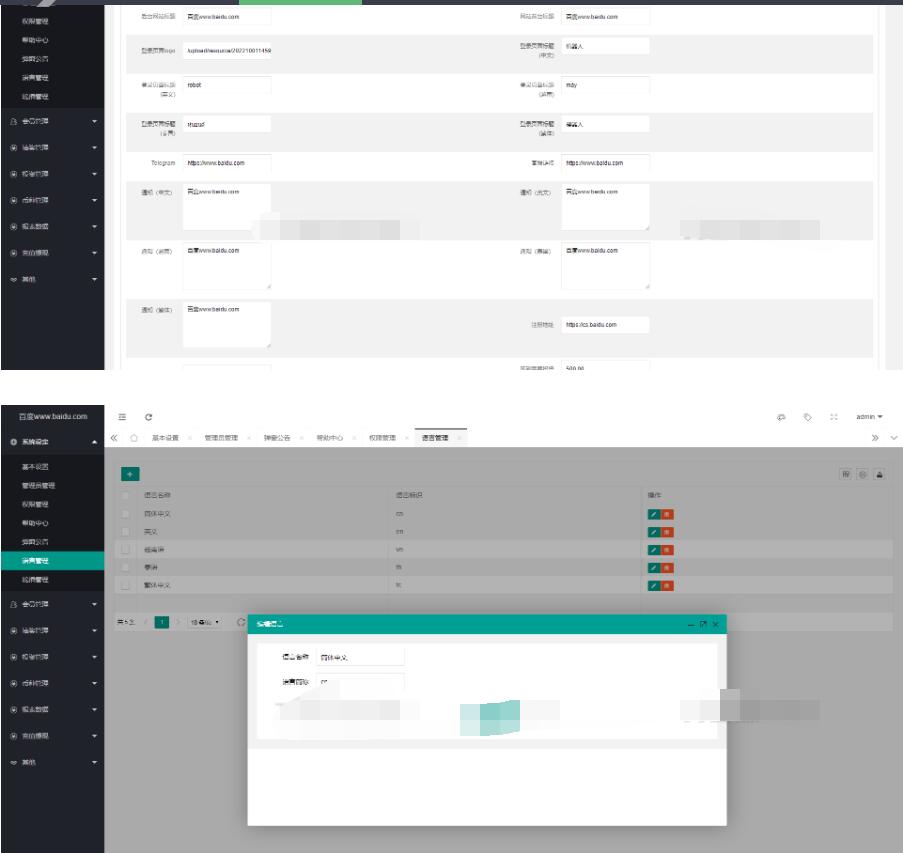Toggle fullscreen icon next to admin
This screenshot has width=903, height=853.
(834, 416)
